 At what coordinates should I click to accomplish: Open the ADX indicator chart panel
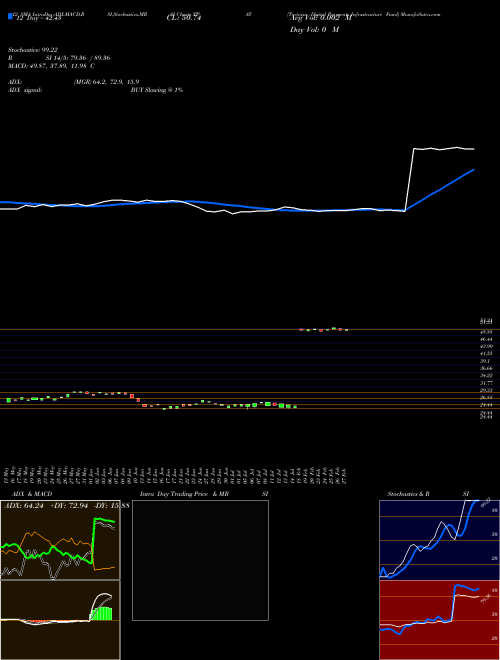point(60,540)
